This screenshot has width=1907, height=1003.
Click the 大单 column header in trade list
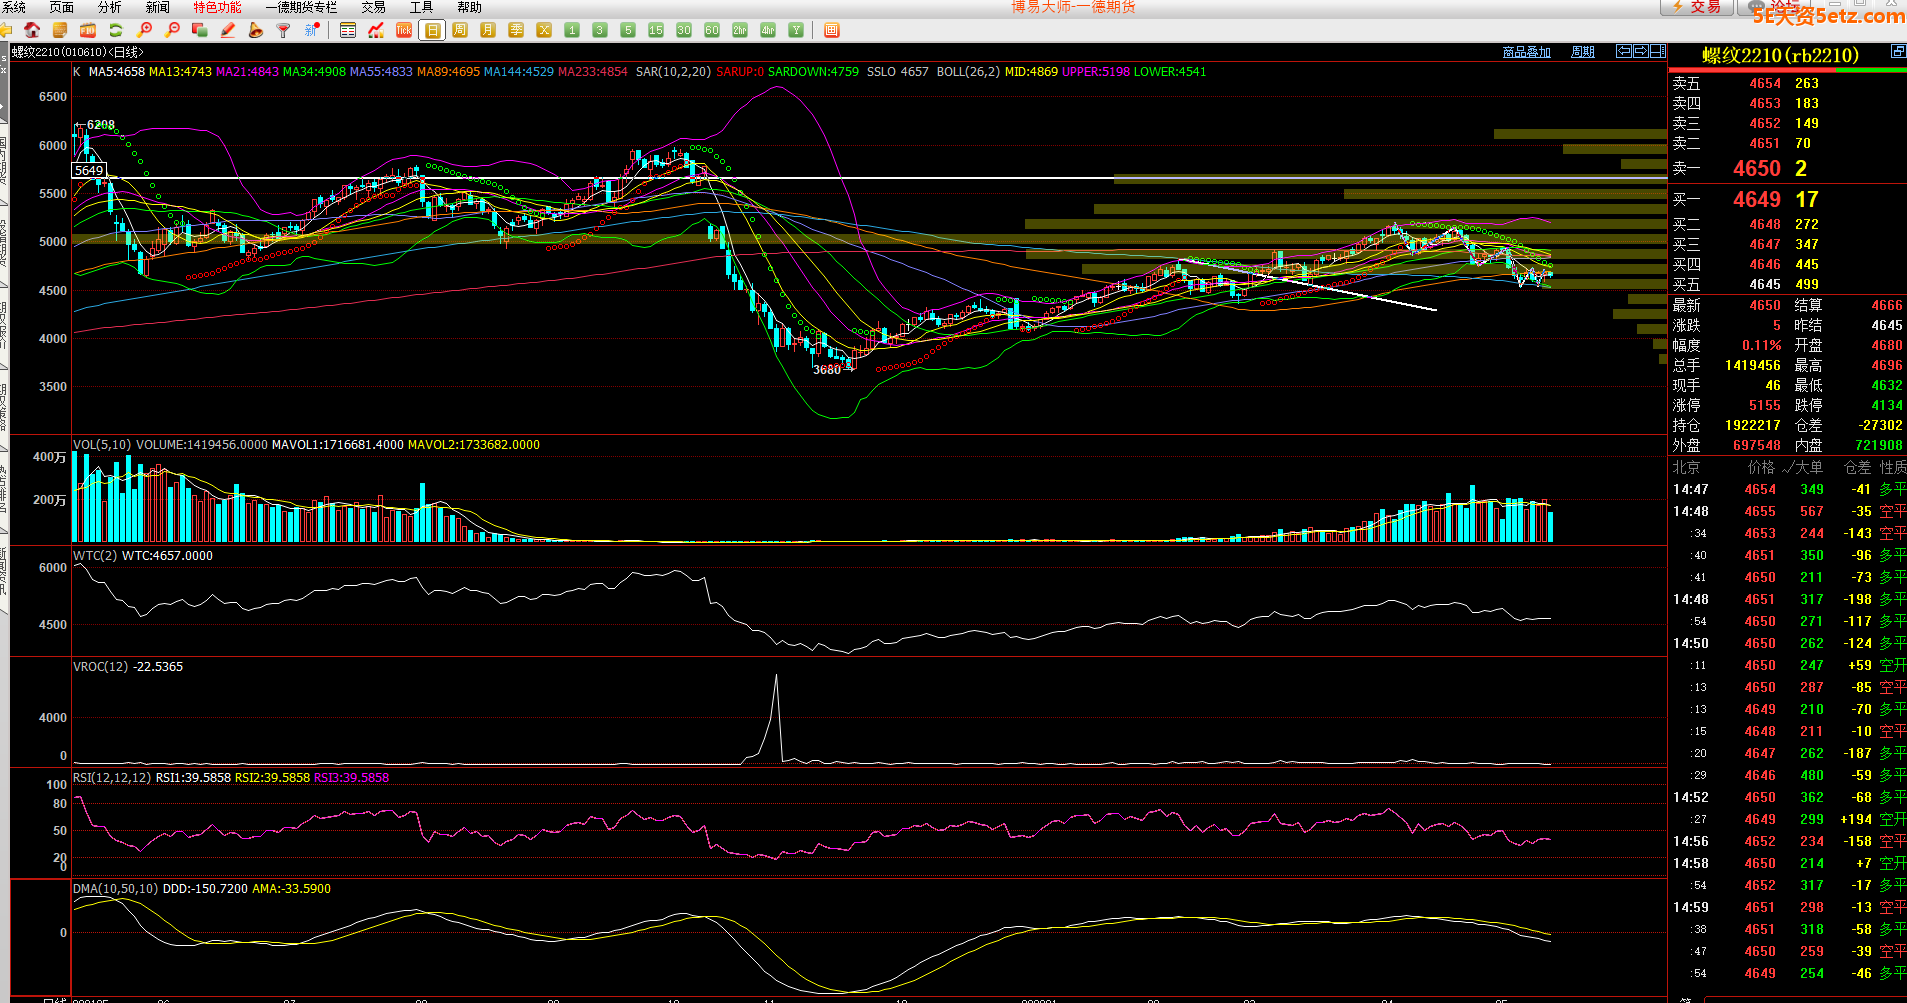point(1809,467)
